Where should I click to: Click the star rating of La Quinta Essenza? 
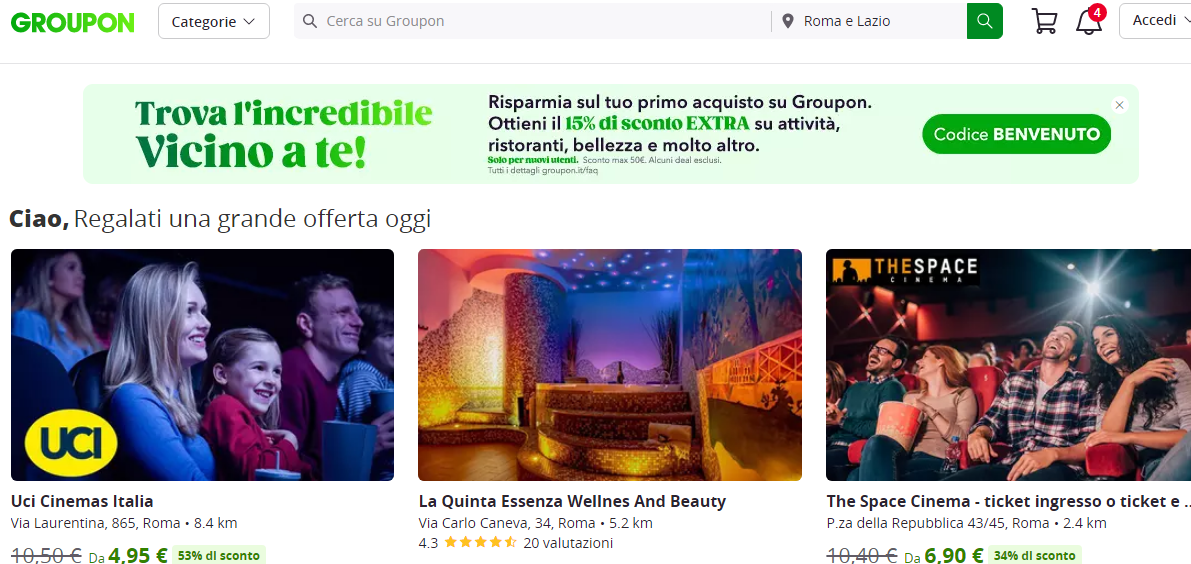pos(480,543)
